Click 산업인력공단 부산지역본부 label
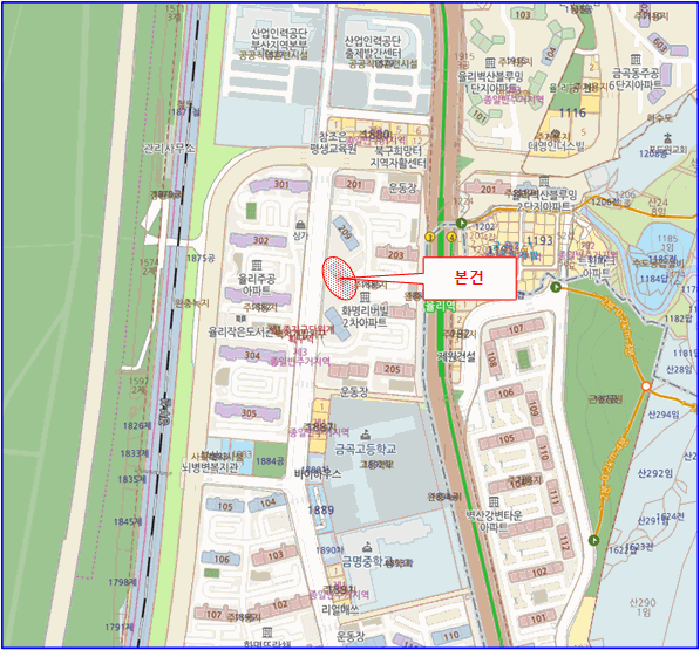Image resolution: width=700 pixels, height=650 pixels. point(279,38)
